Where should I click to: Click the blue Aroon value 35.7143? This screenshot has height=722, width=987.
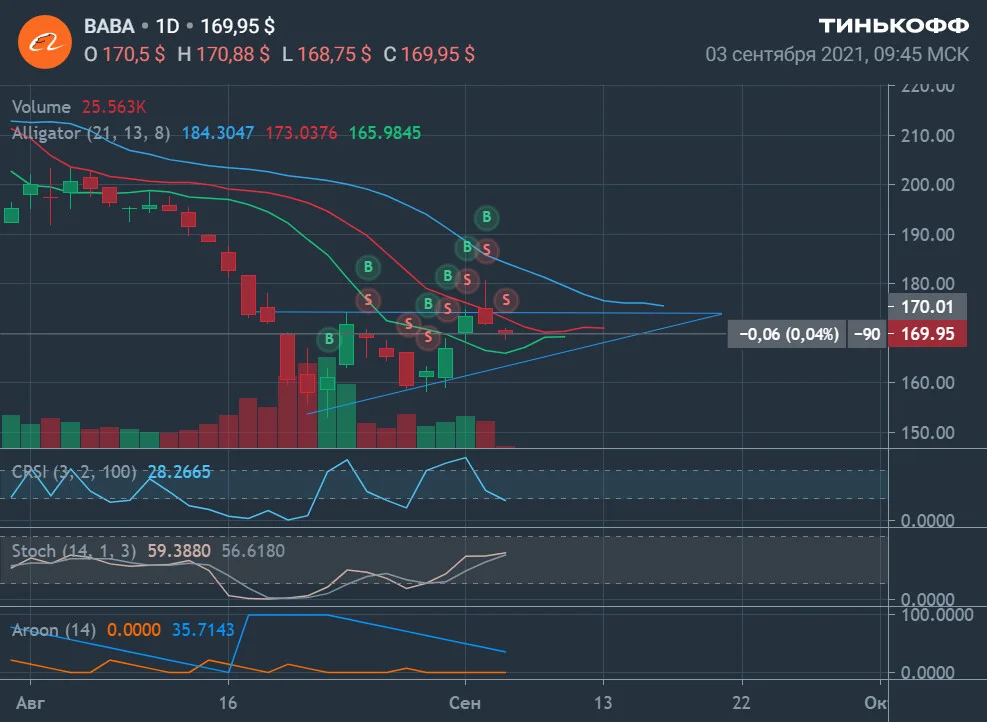(x=203, y=629)
